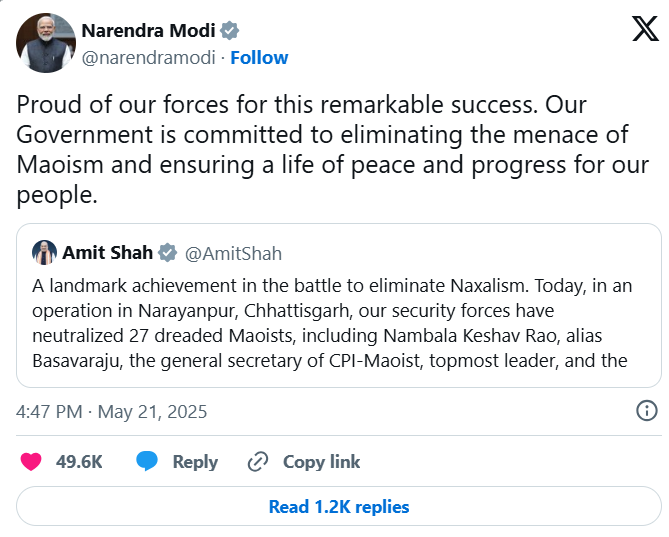Click the heart like icon
This screenshot has height=537, width=669.
(x=31, y=461)
